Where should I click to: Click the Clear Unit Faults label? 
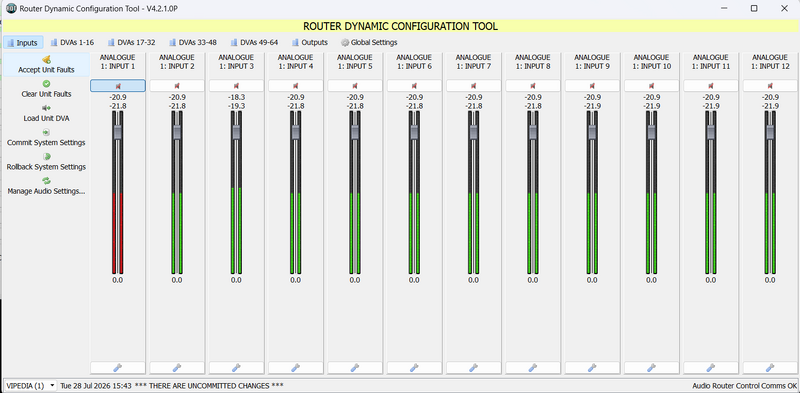(46, 94)
